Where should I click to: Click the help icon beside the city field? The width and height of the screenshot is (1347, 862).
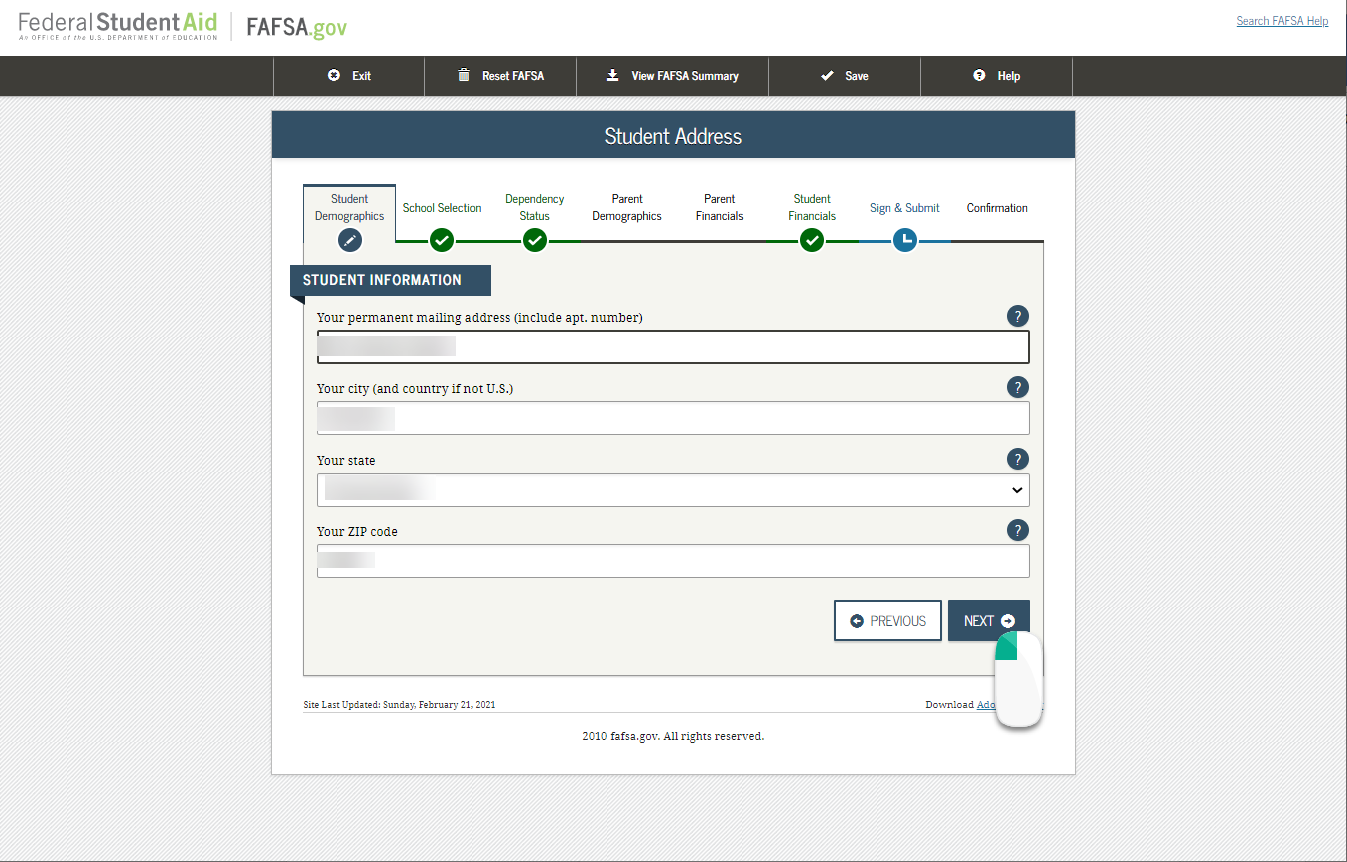pos(1017,387)
